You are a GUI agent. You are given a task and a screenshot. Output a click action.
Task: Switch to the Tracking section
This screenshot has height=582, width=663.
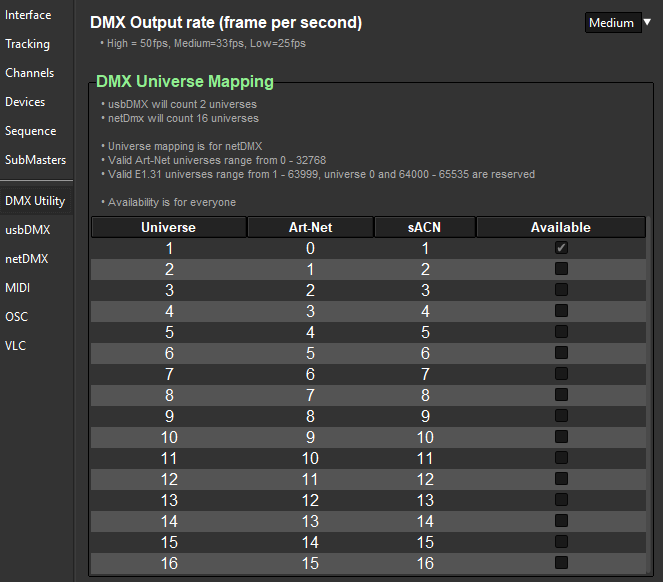[x=27, y=44]
